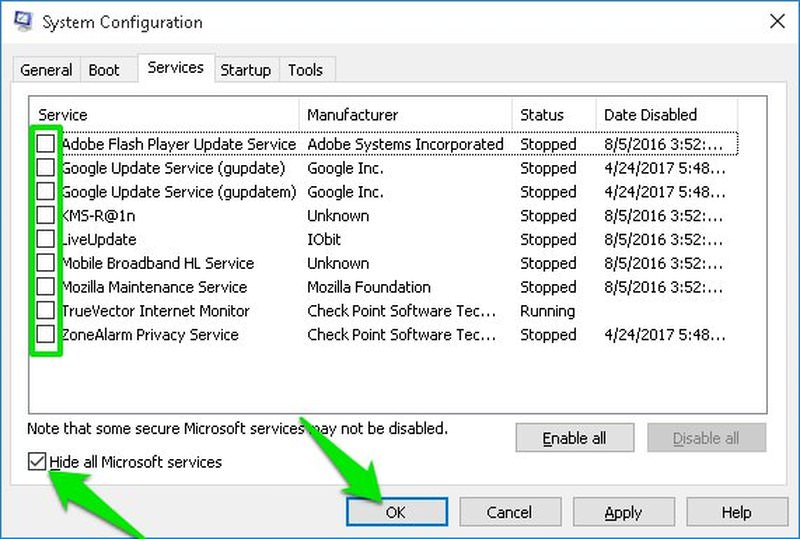Open Help for System Configuration

click(x=736, y=512)
